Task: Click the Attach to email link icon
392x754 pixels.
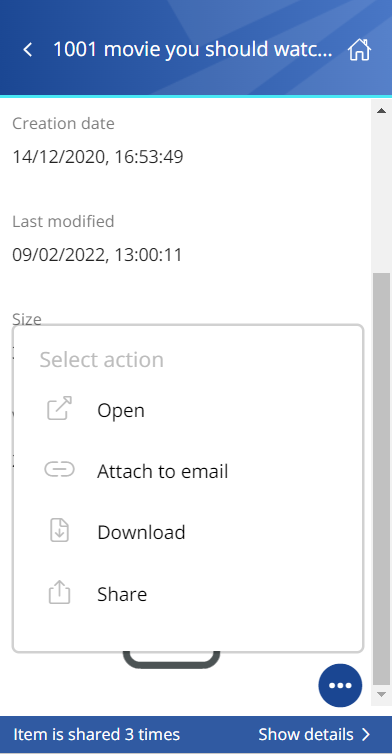Action: coord(60,469)
